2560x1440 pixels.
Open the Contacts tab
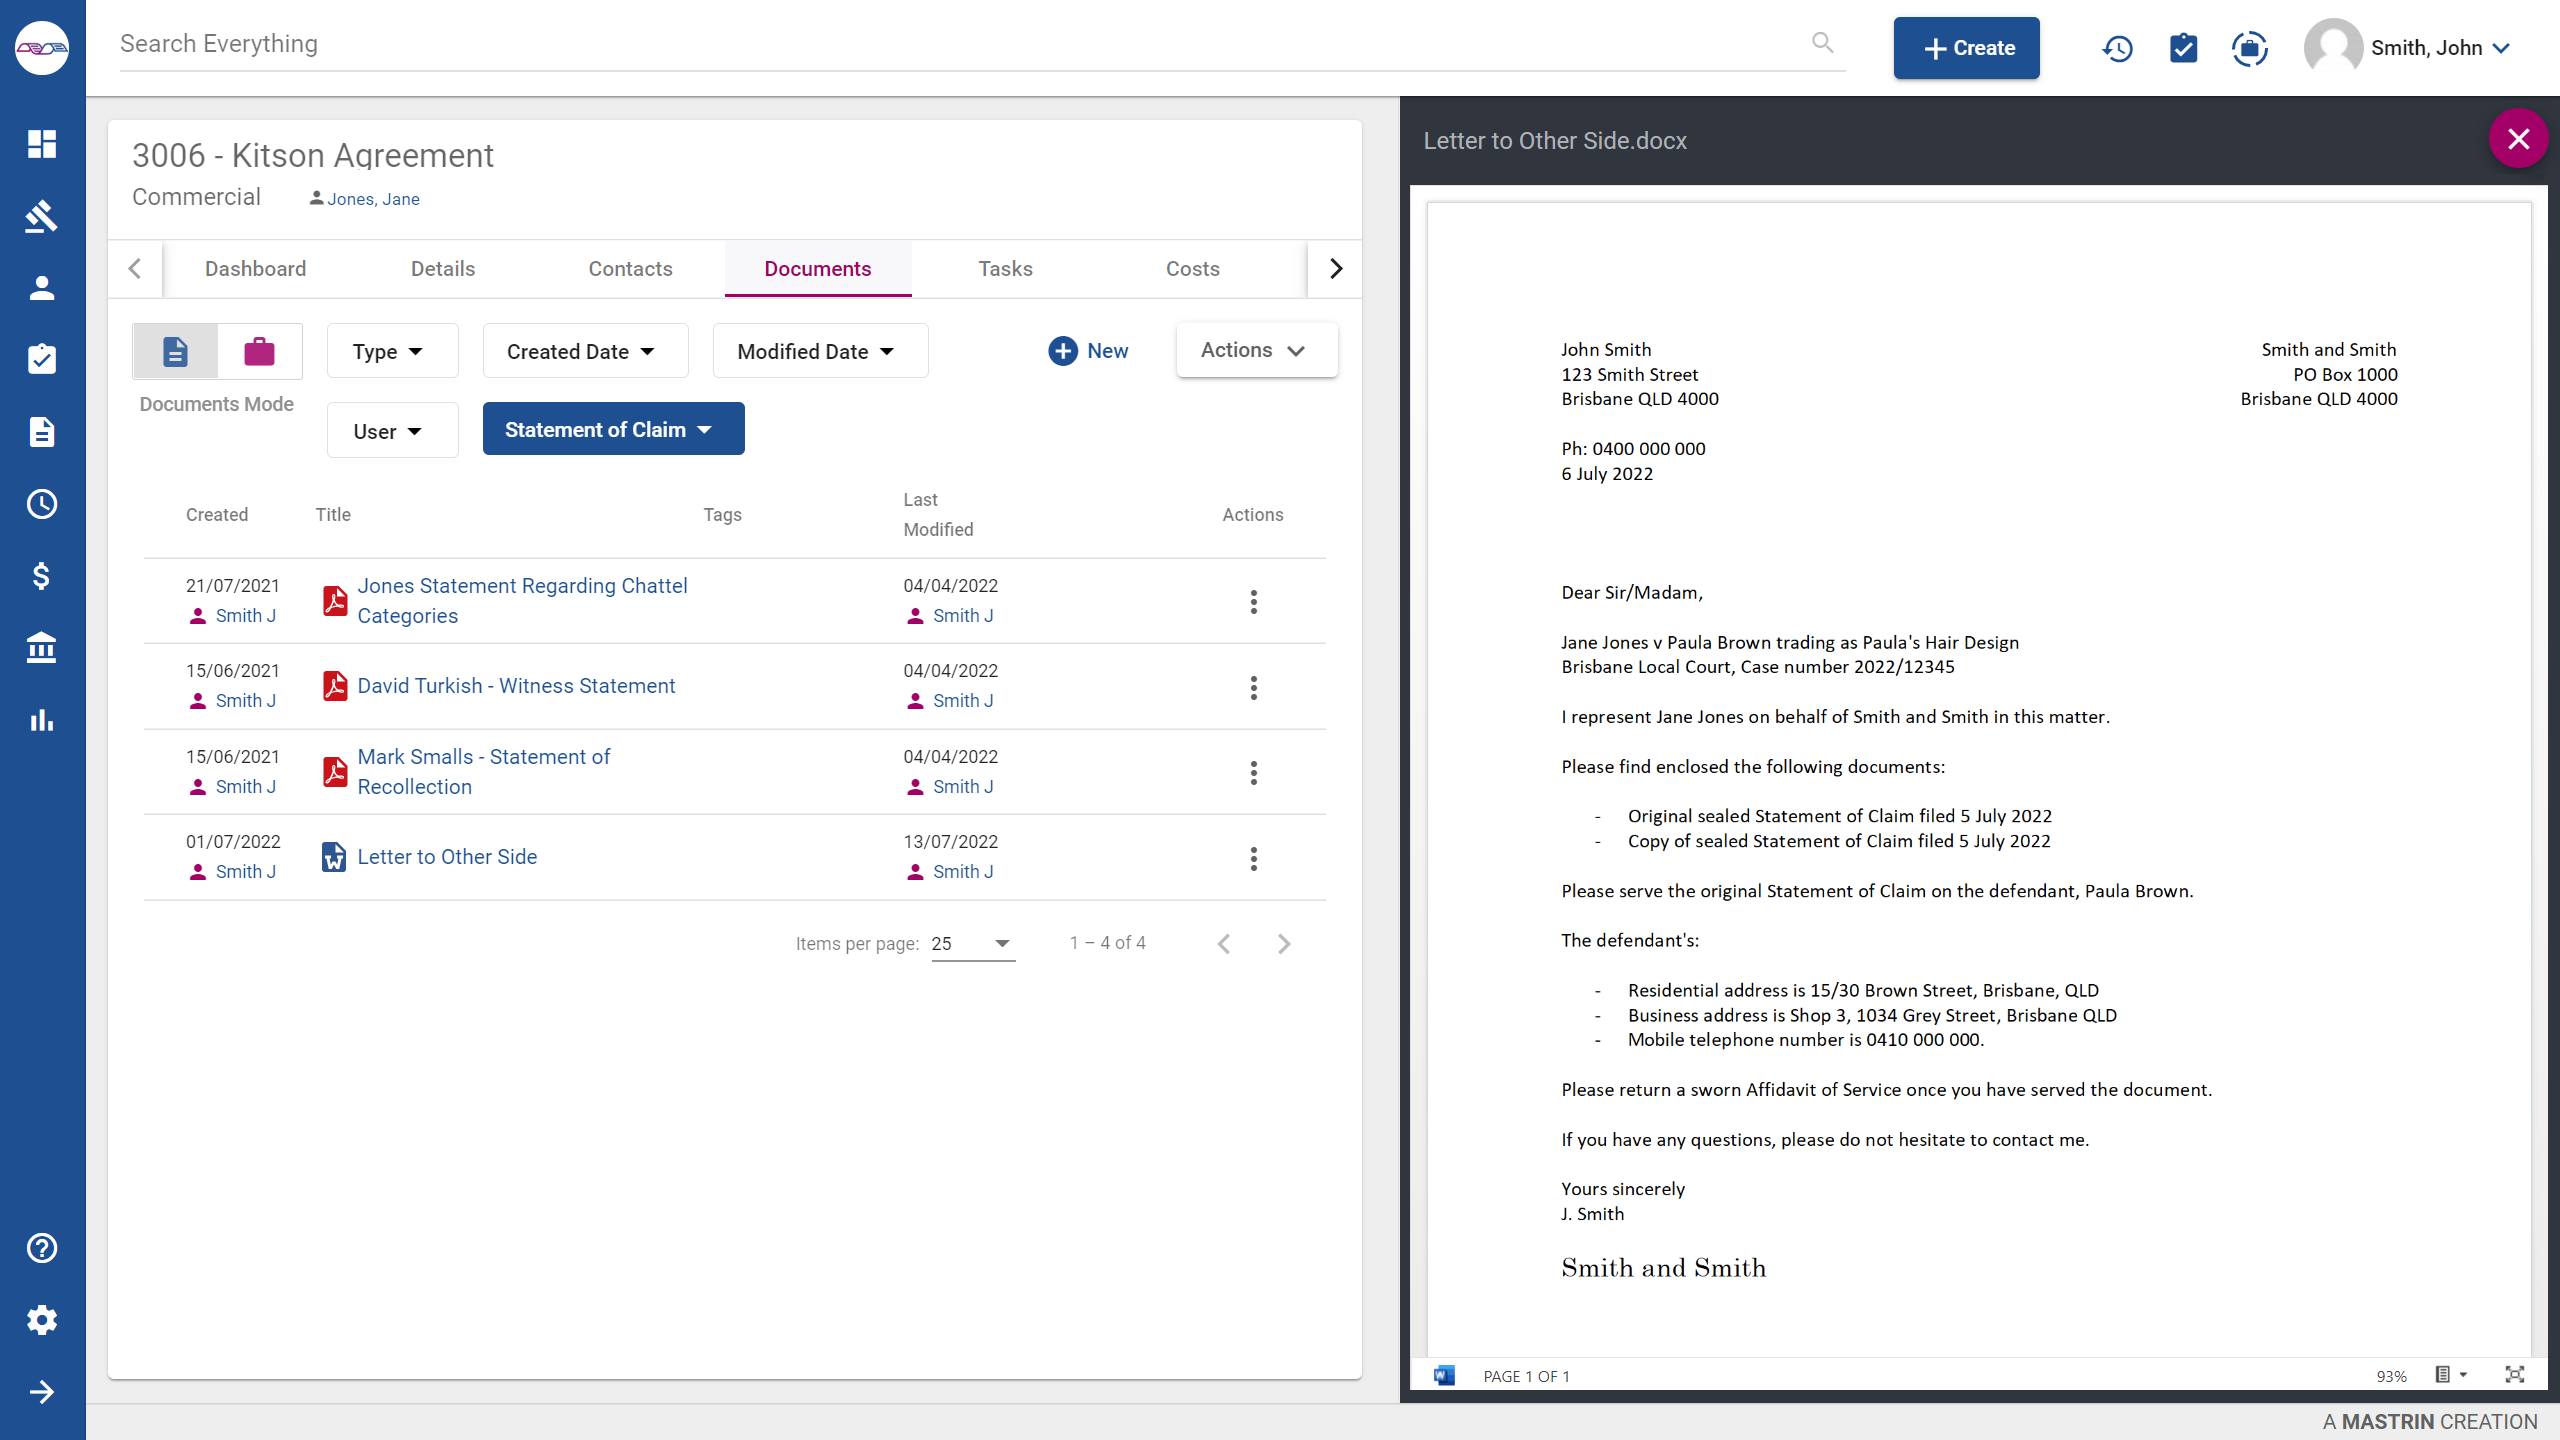(x=630, y=268)
